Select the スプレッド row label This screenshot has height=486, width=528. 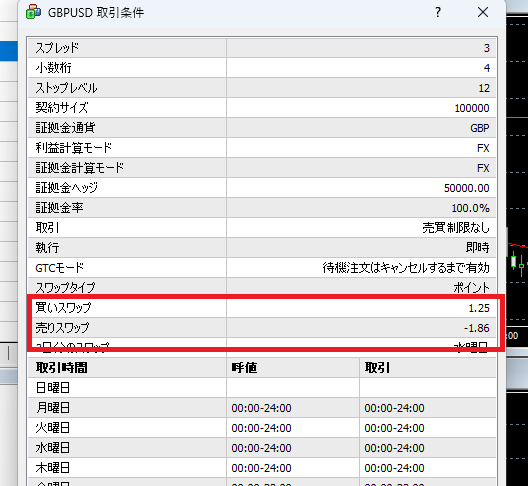point(57,48)
